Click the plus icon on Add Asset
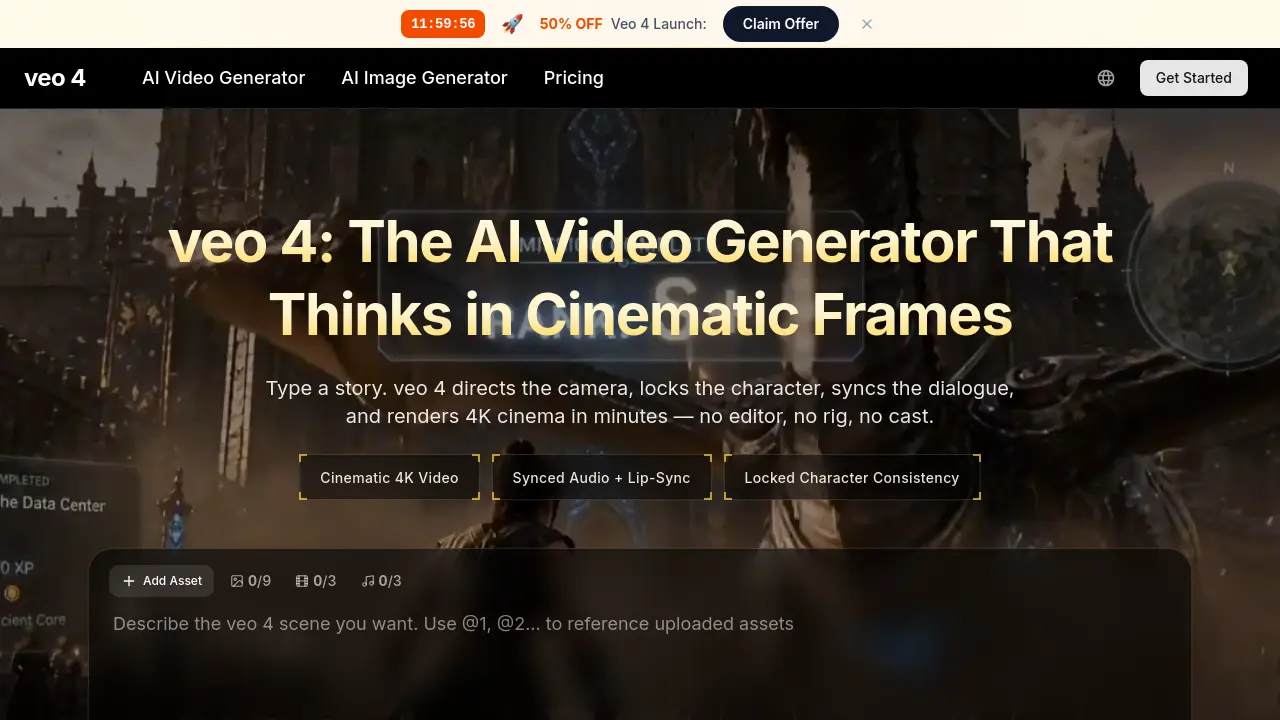 click(x=129, y=581)
